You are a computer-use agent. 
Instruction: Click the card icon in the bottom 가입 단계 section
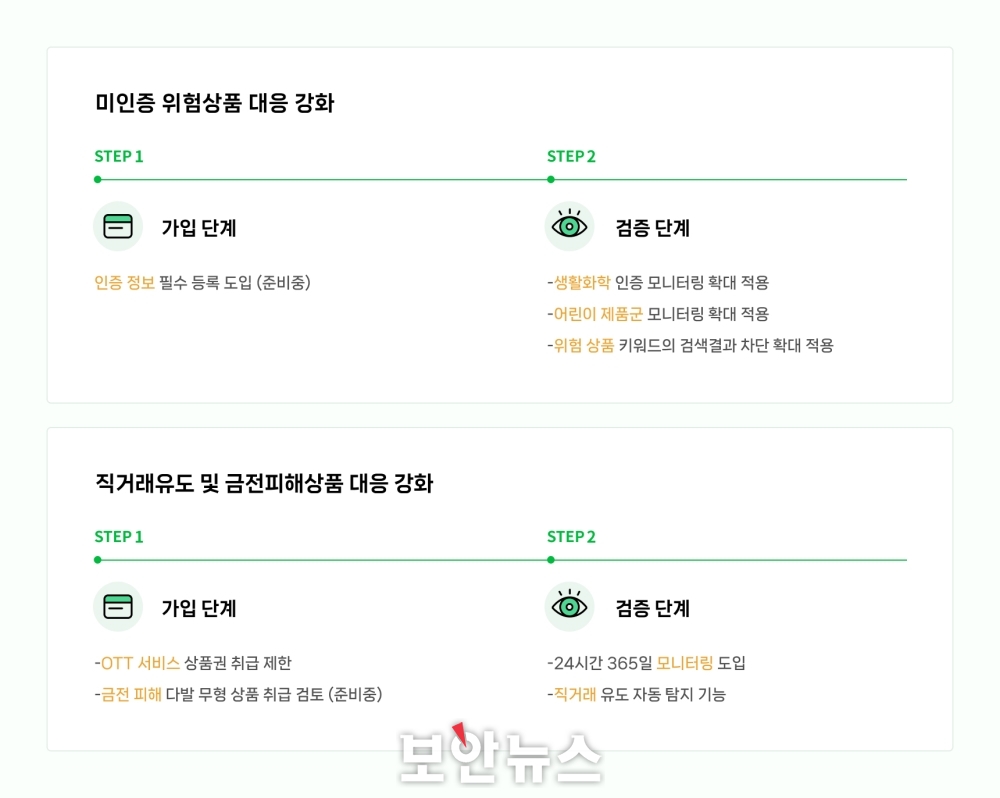pos(118,607)
